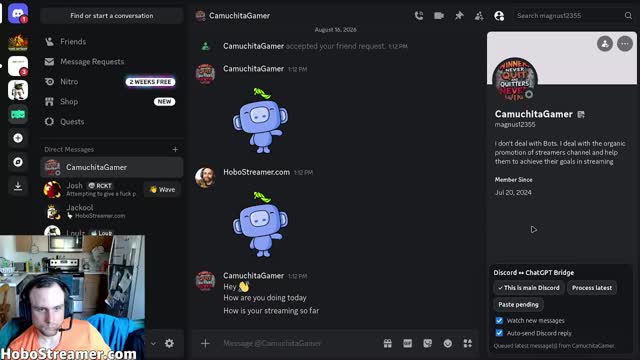Screen dimensions: 640x360
Task: Open pinned messages
Action: coord(459,16)
